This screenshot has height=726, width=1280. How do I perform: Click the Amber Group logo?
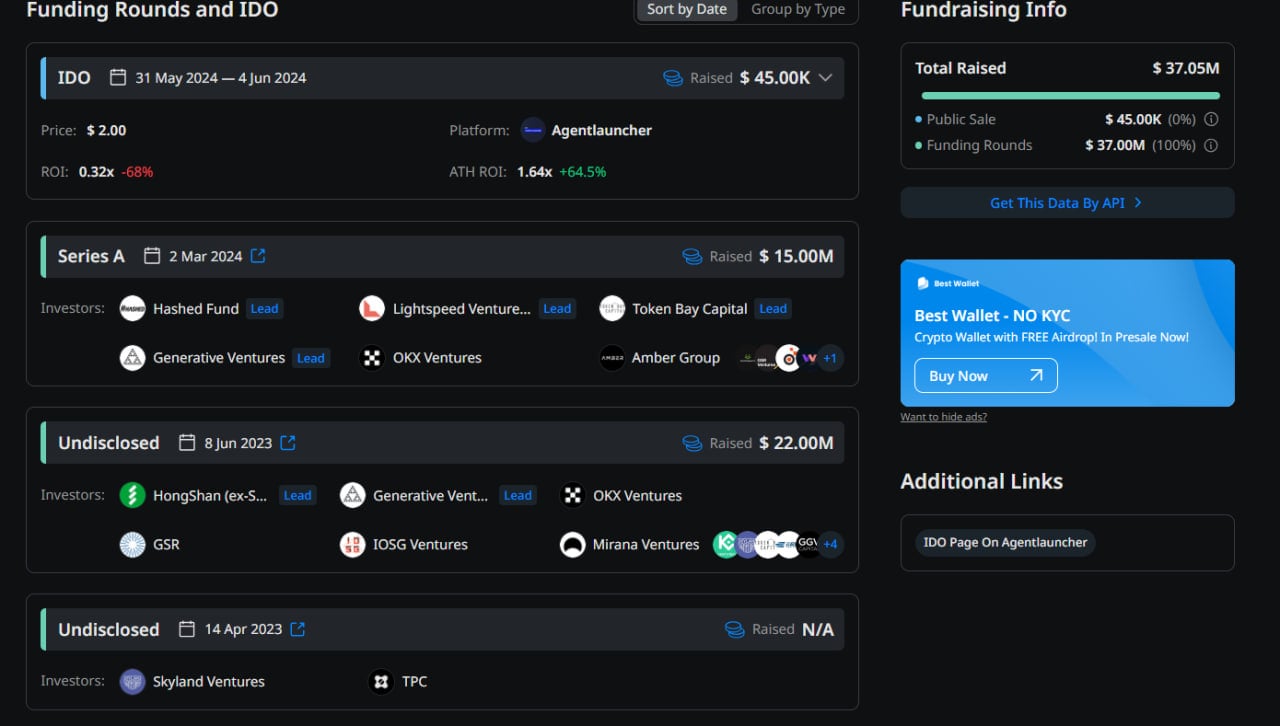(x=612, y=357)
